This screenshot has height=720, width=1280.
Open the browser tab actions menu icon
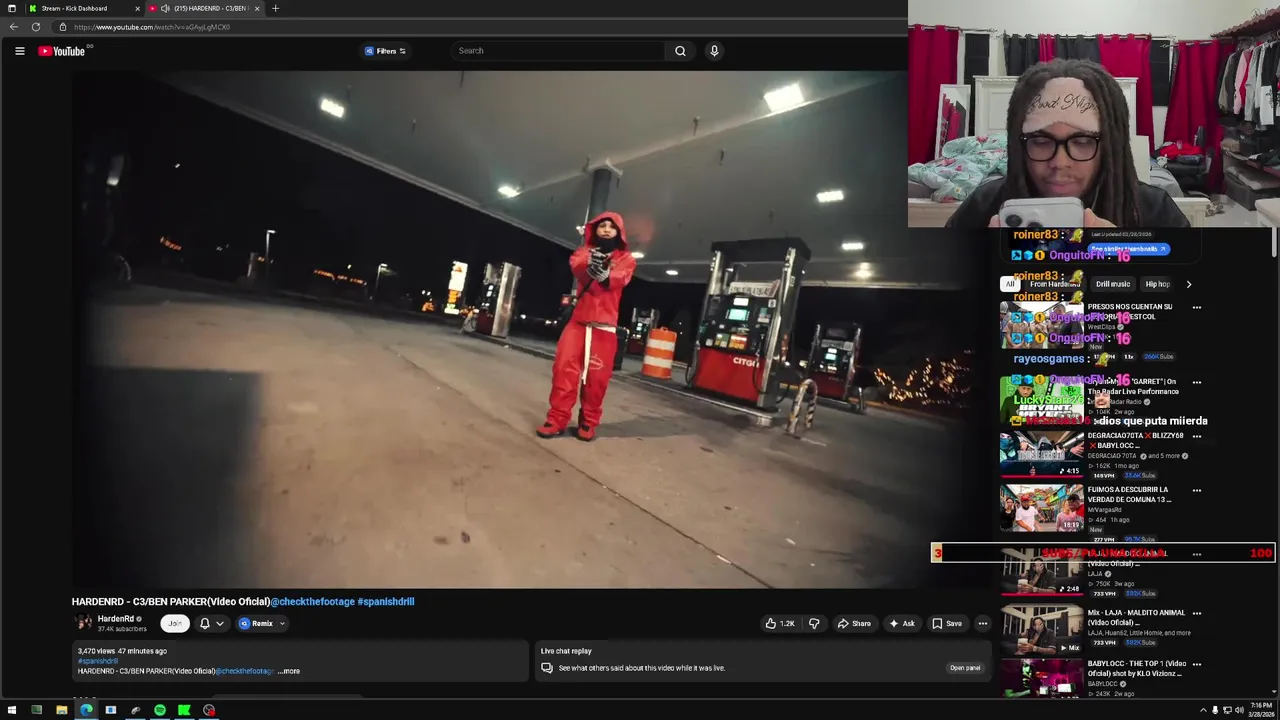click(x=12, y=8)
